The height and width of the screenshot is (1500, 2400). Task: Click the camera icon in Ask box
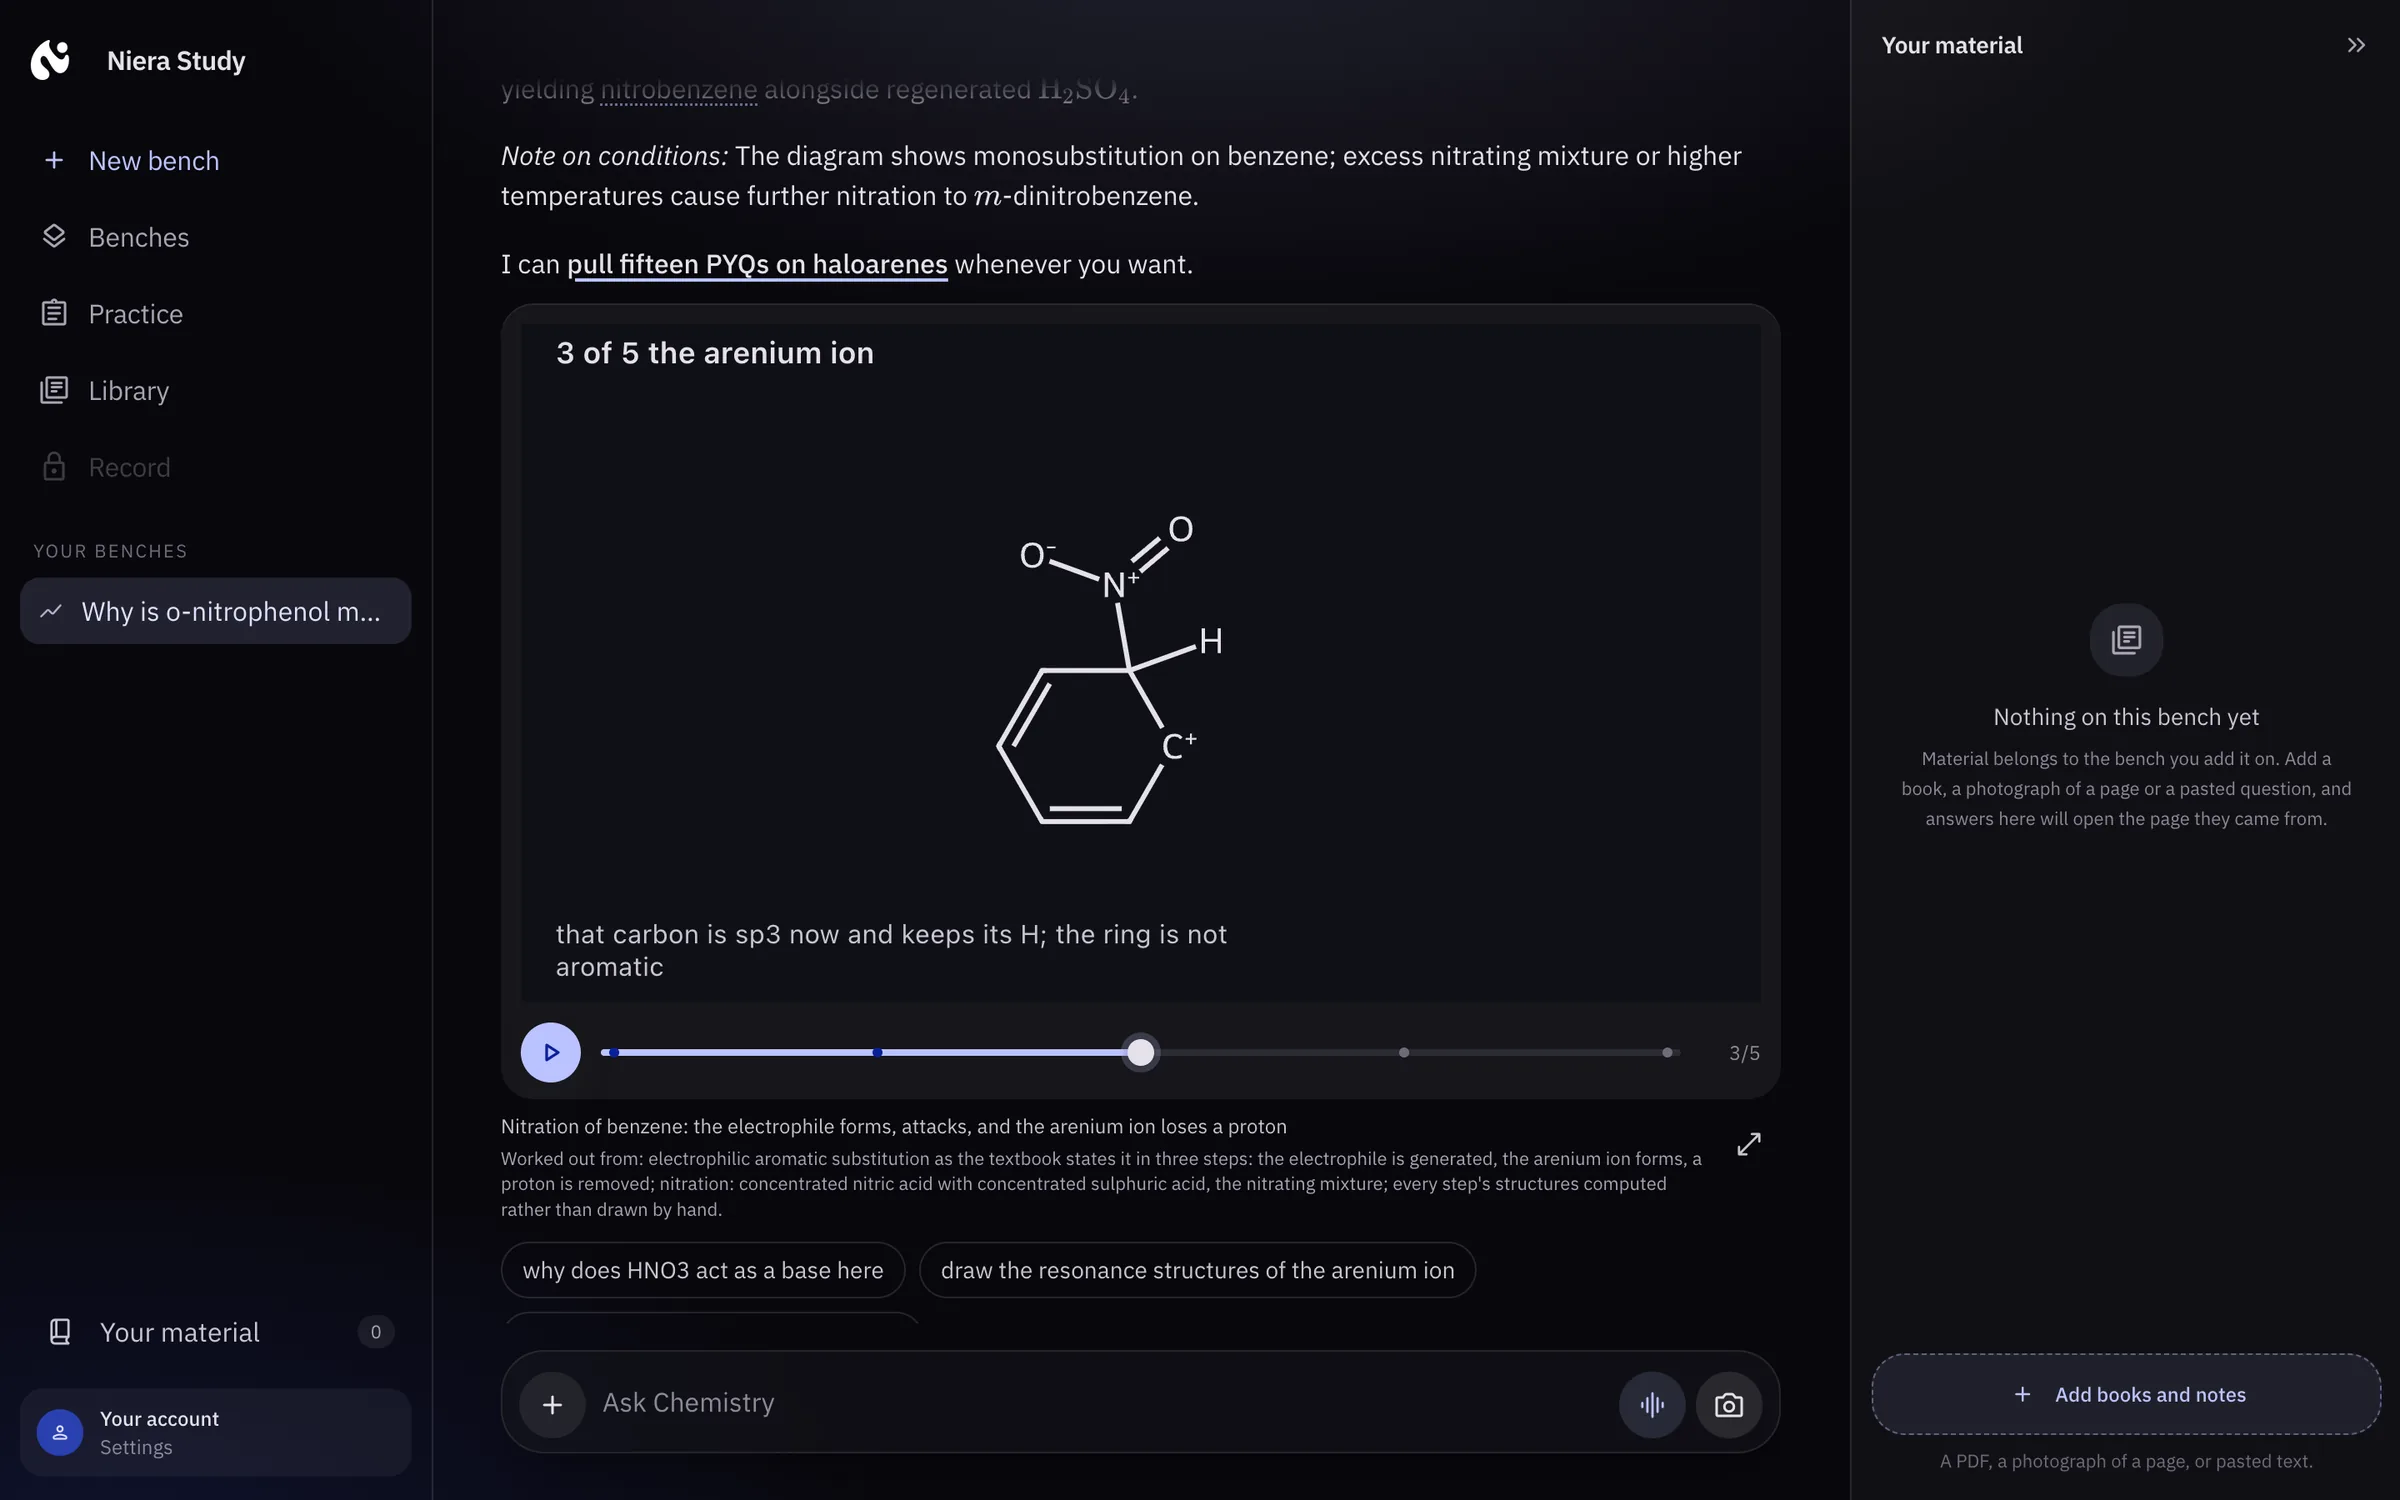[1728, 1404]
